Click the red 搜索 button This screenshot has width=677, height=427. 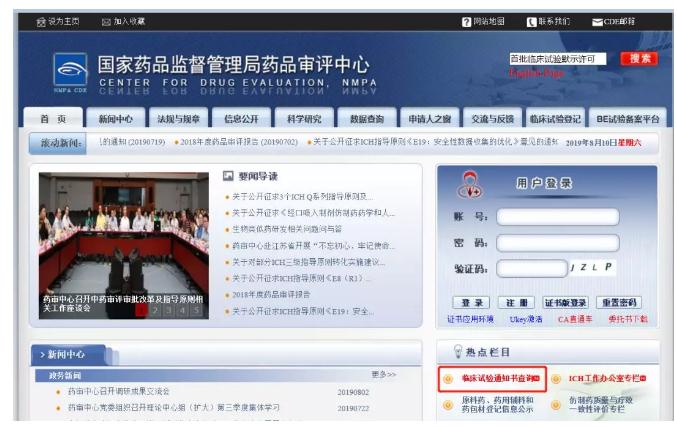point(639,58)
